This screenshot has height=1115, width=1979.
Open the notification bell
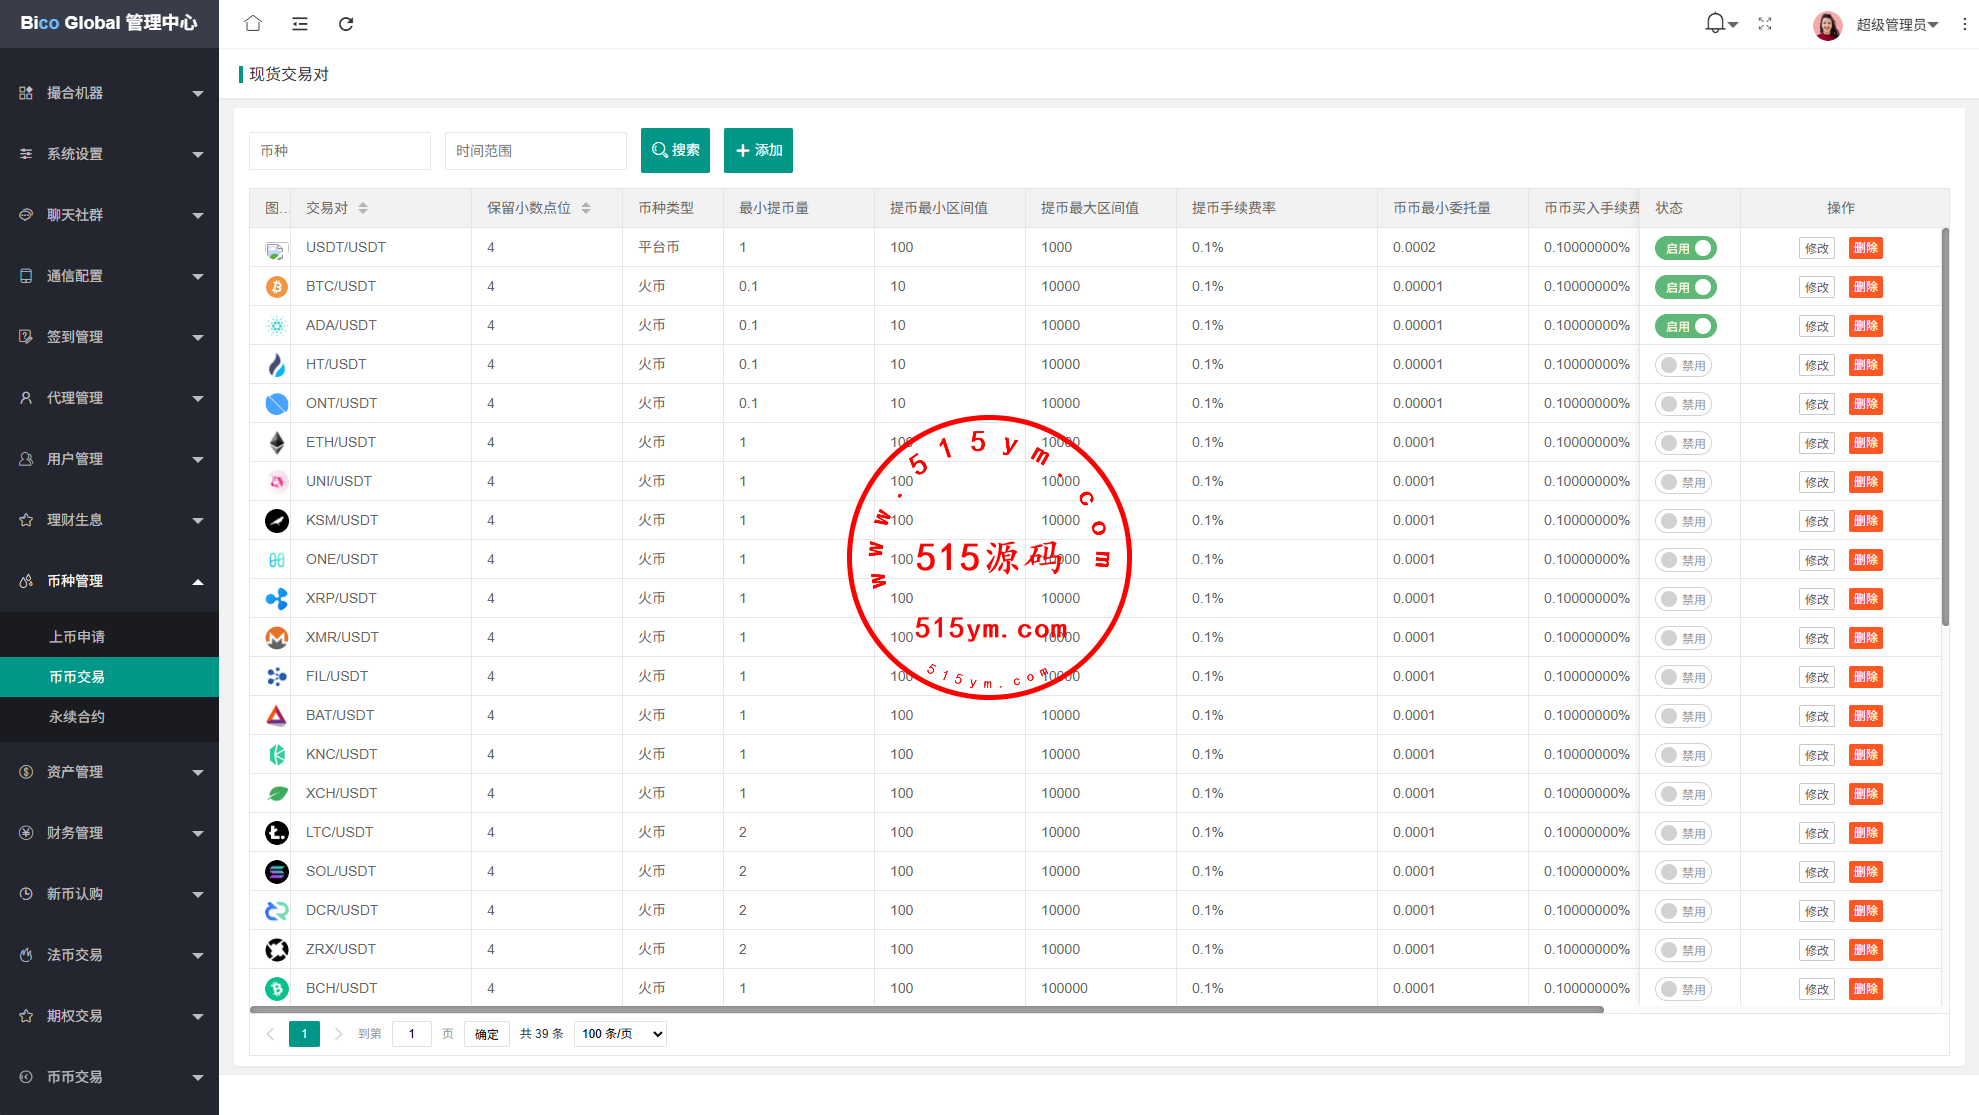(x=1716, y=22)
